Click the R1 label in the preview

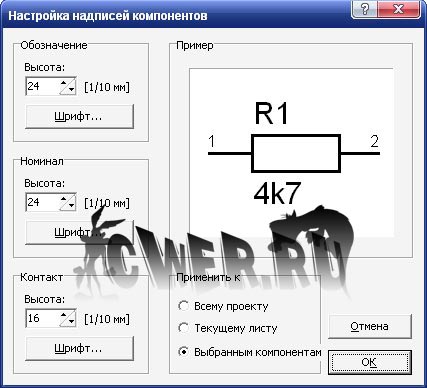[x=271, y=114]
